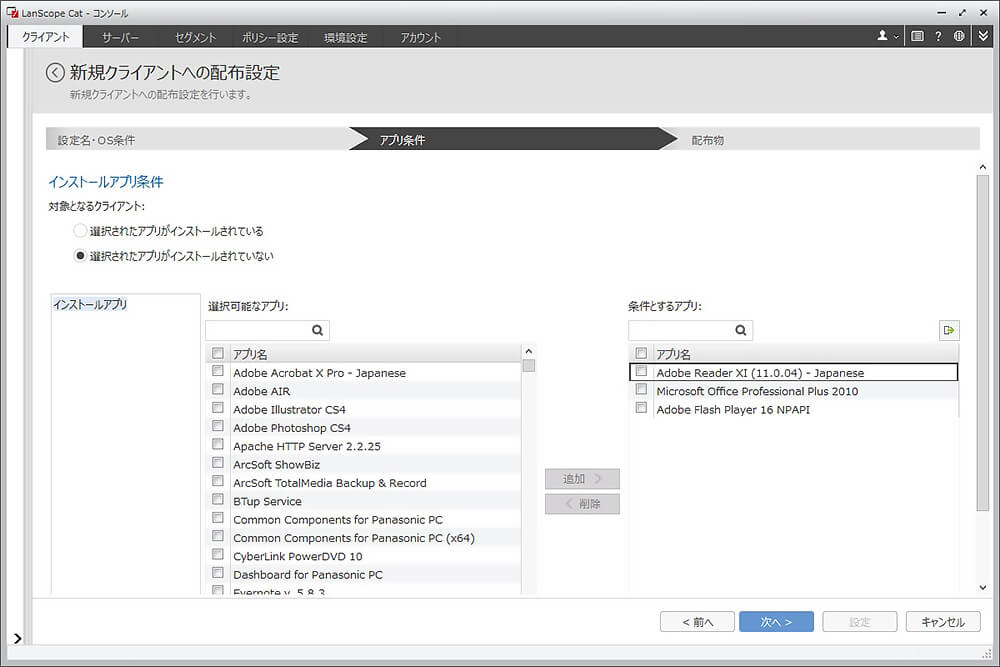Image resolution: width=1000 pixels, height=667 pixels.
Task: Open the クライアント tab
Action: tap(45, 37)
